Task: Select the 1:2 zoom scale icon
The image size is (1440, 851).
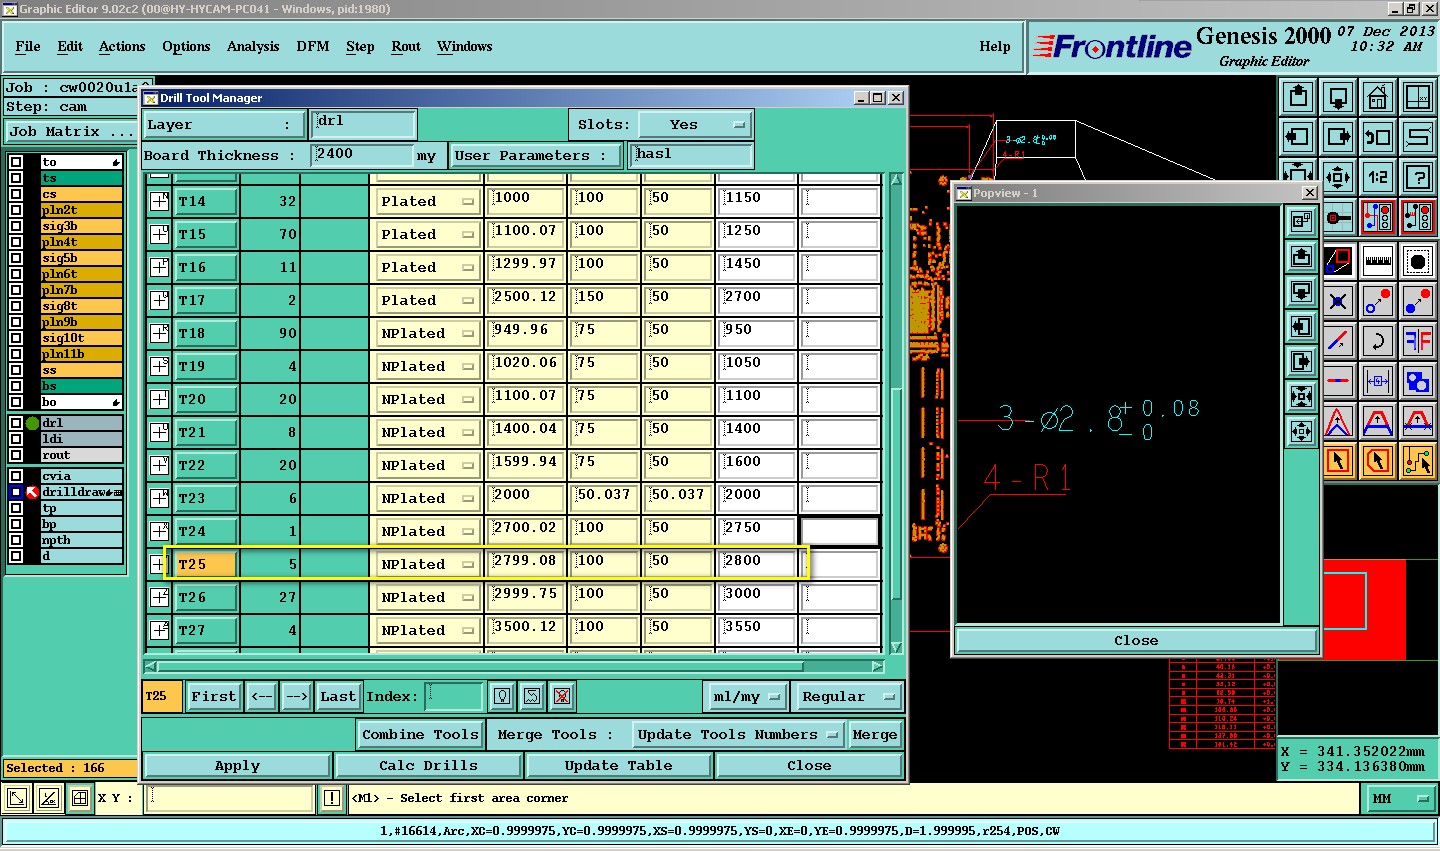Action: [1378, 177]
